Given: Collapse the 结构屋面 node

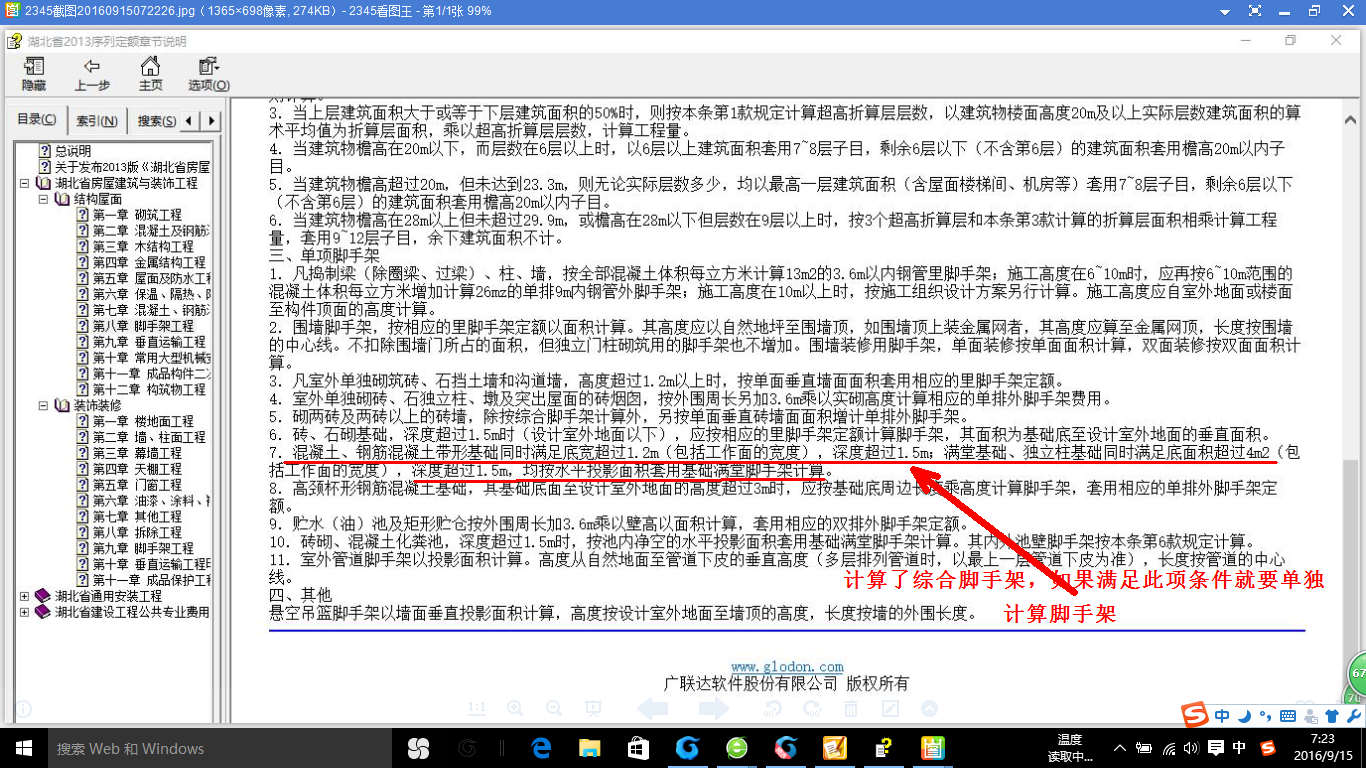Looking at the screenshot, I should 43,200.
